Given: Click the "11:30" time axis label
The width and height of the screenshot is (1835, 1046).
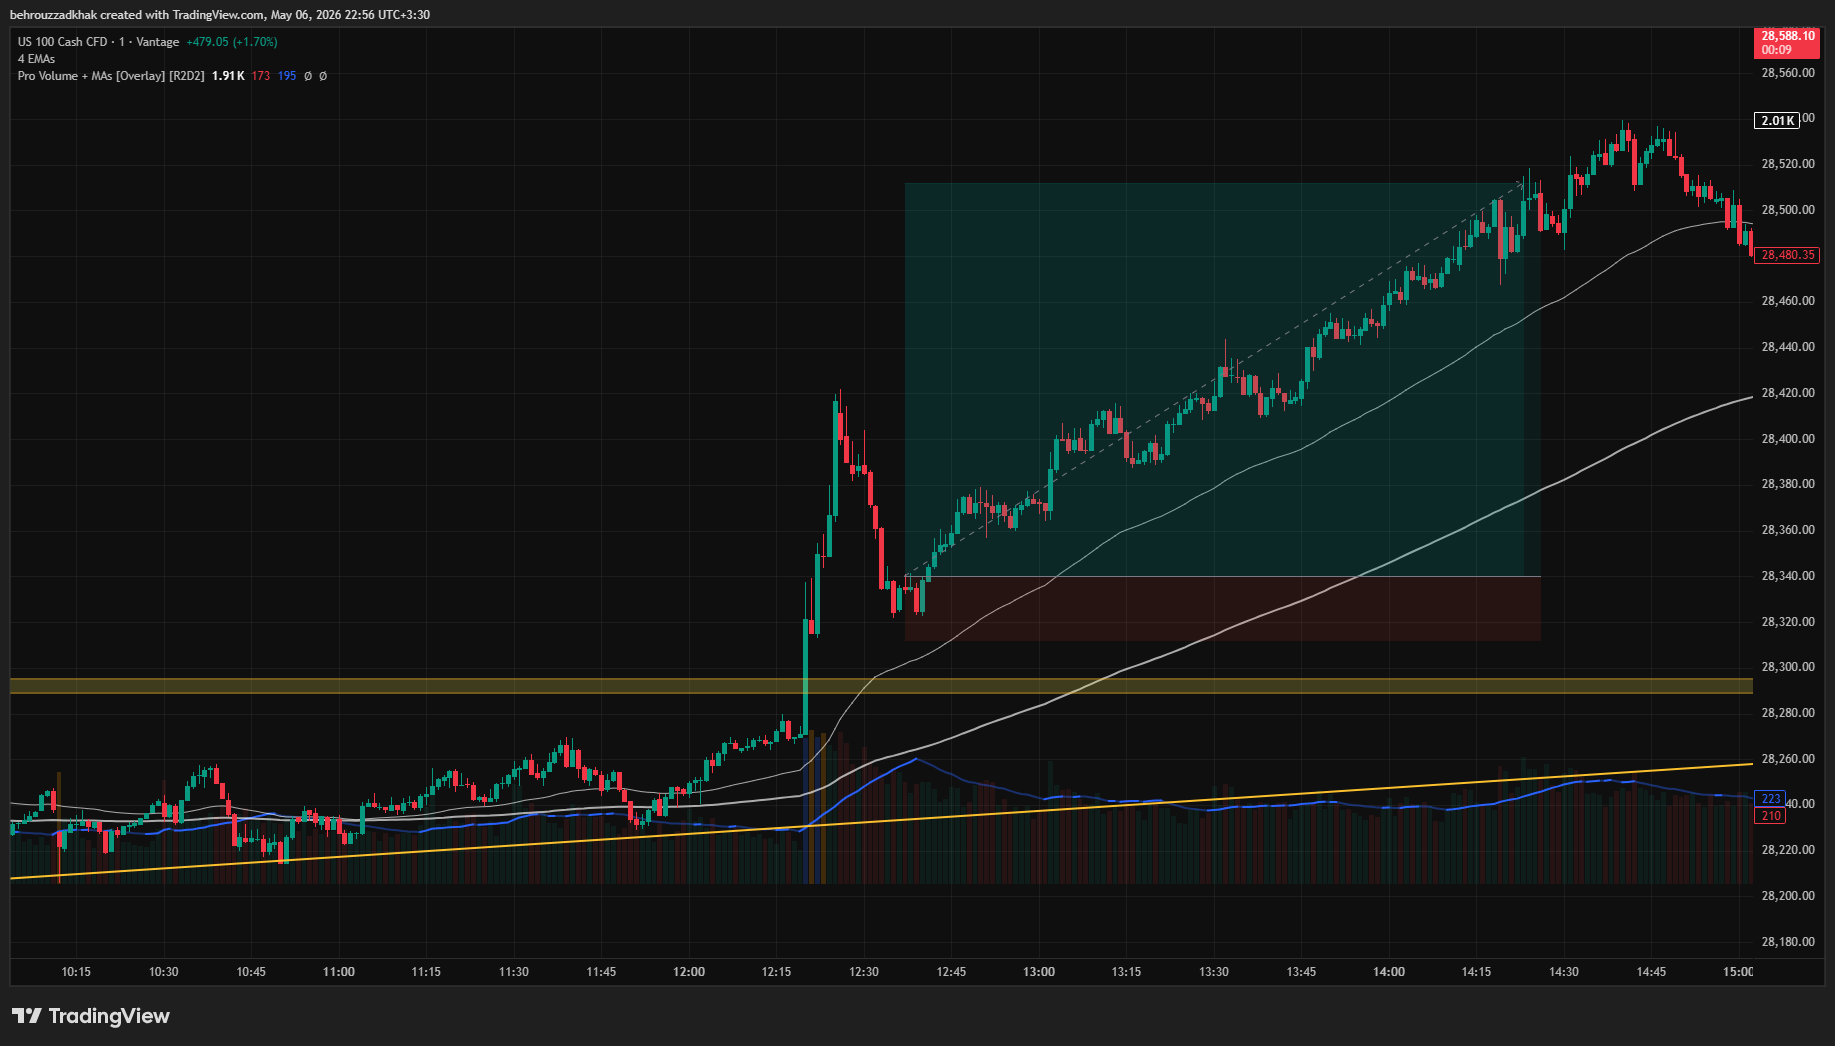Looking at the screenshot, I should tap(514, 972).
